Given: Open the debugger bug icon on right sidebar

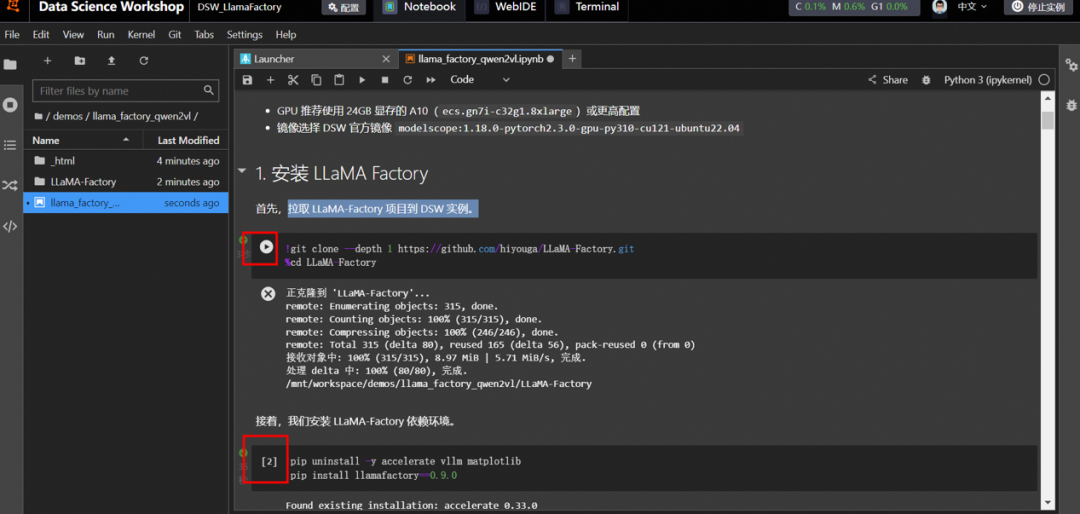Looking at the screenshot, I should (1071, 105).
